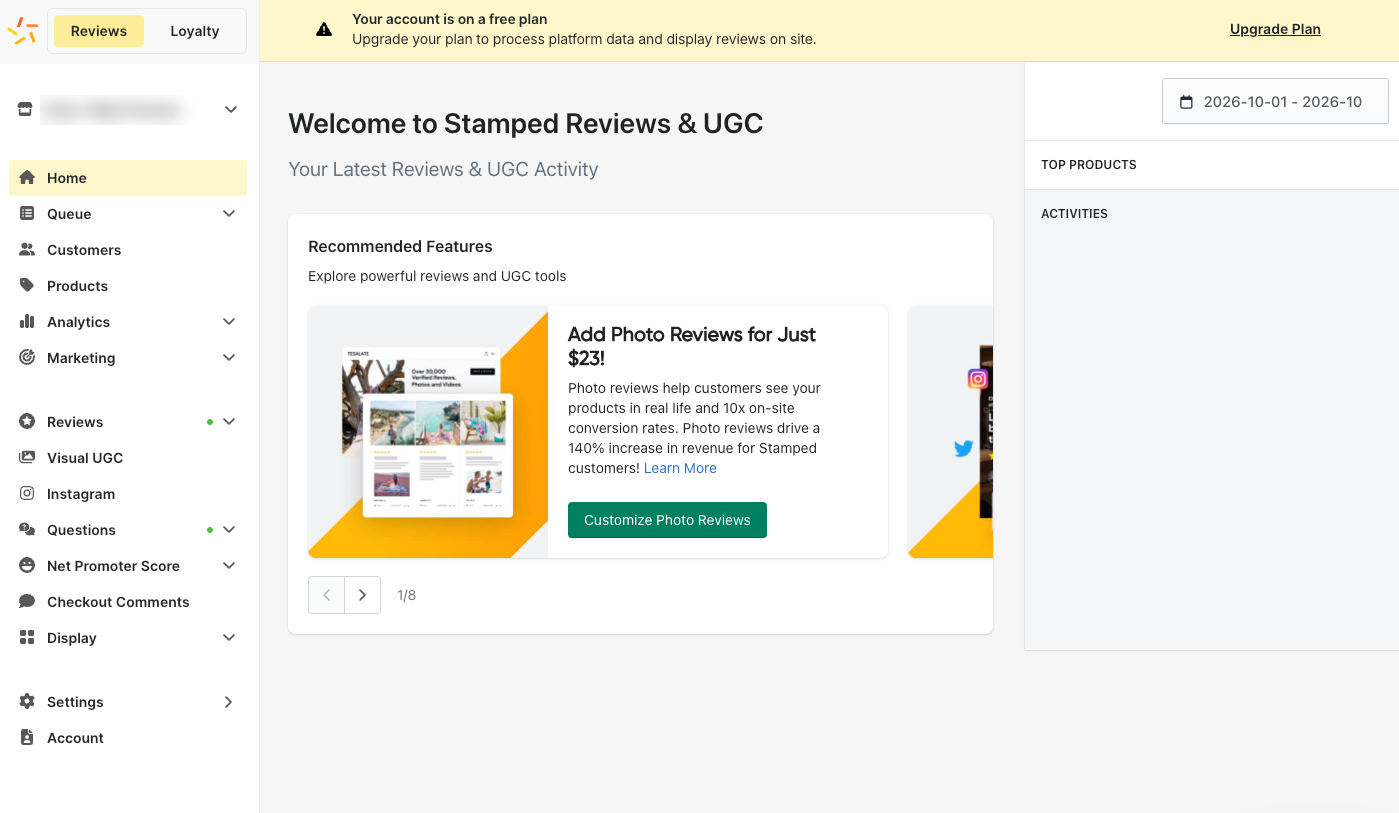Expand the Marketing submenu chevron
Viewport: 1399px width, 813px height.
click(229, 358)
